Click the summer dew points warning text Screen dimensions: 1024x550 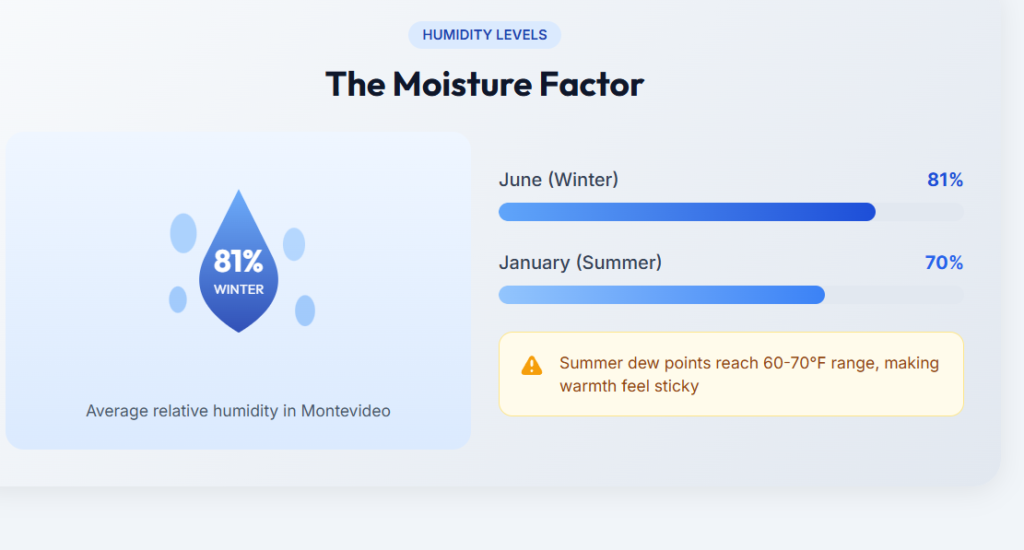pyautogui.click(x=749, y=374)
